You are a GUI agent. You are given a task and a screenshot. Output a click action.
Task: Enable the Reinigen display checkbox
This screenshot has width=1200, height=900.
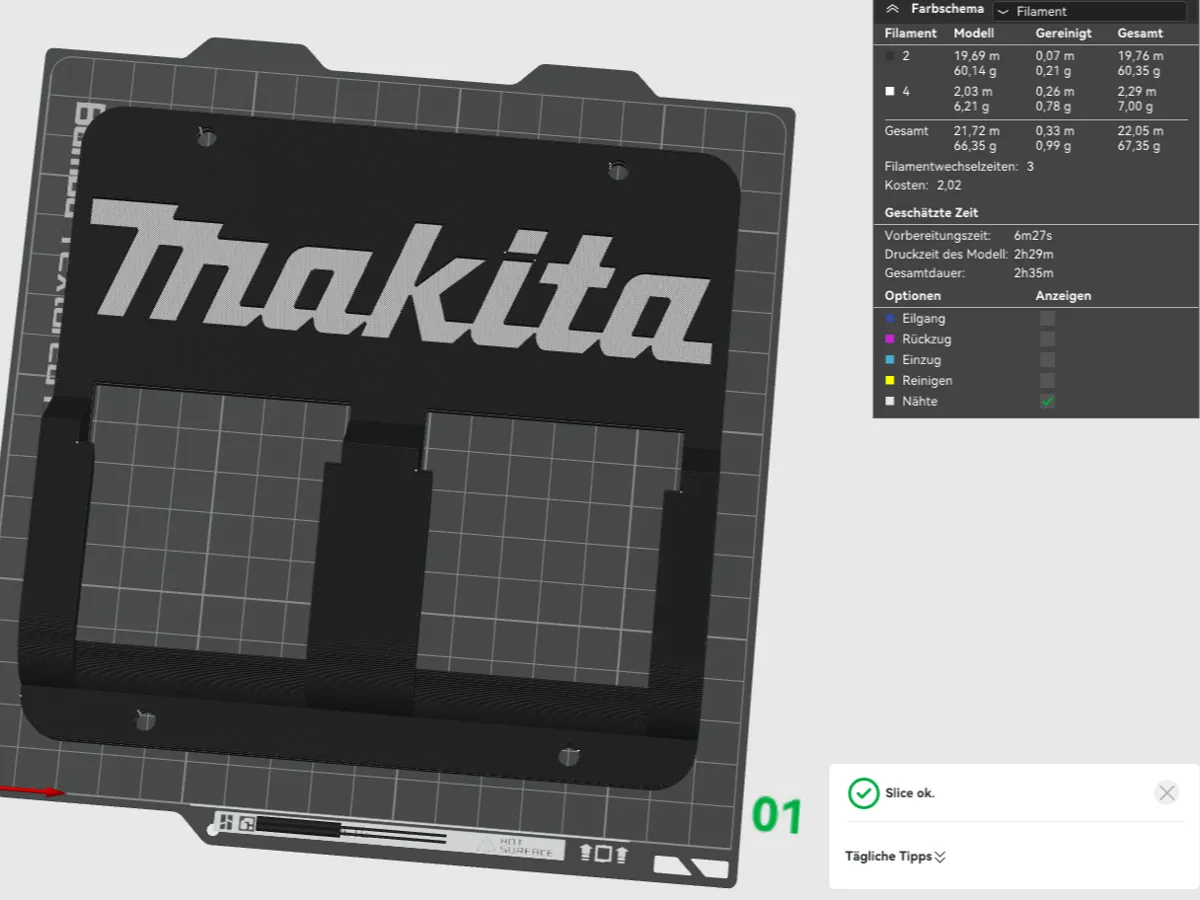pos(1047,381)
